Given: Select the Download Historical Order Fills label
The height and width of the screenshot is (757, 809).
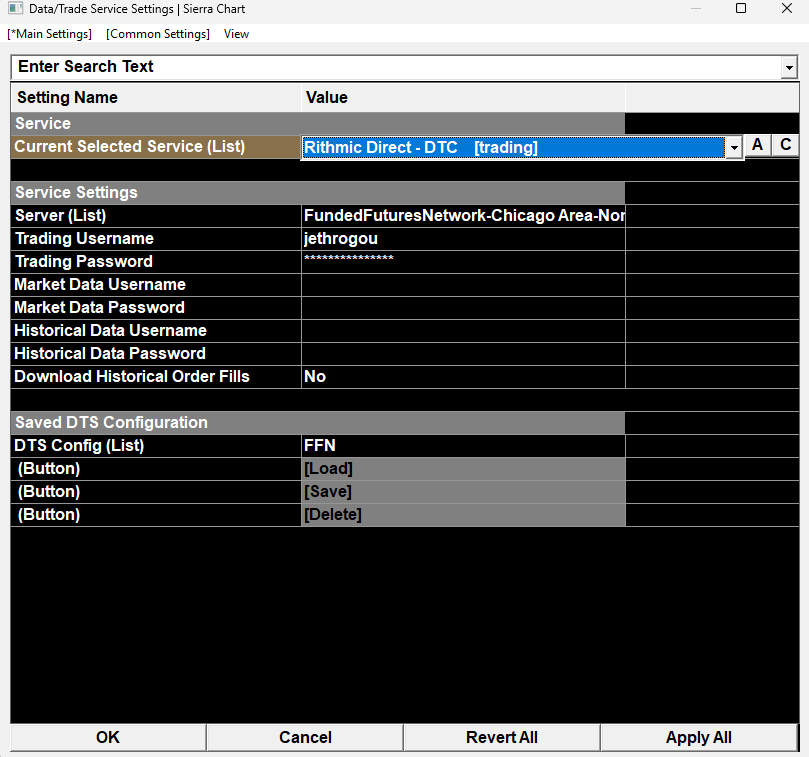Looking at the screenshot, I should coord(132,377).
